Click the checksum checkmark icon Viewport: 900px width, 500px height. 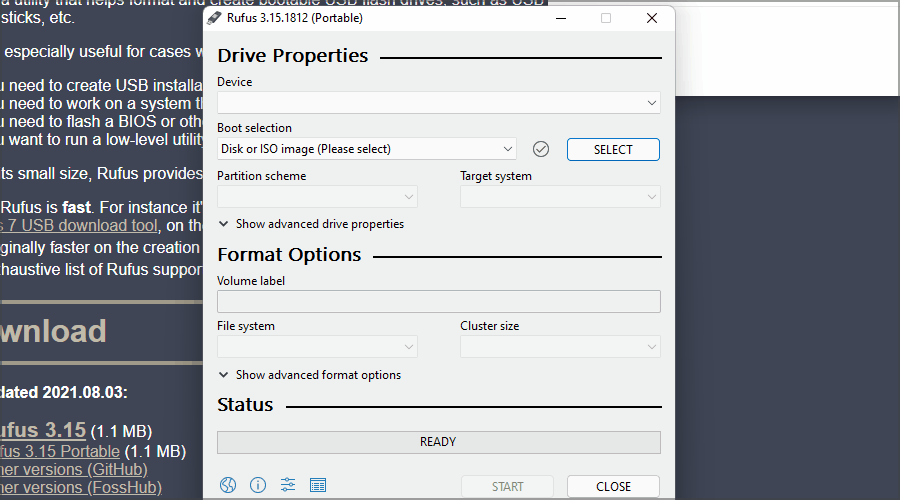541,149
